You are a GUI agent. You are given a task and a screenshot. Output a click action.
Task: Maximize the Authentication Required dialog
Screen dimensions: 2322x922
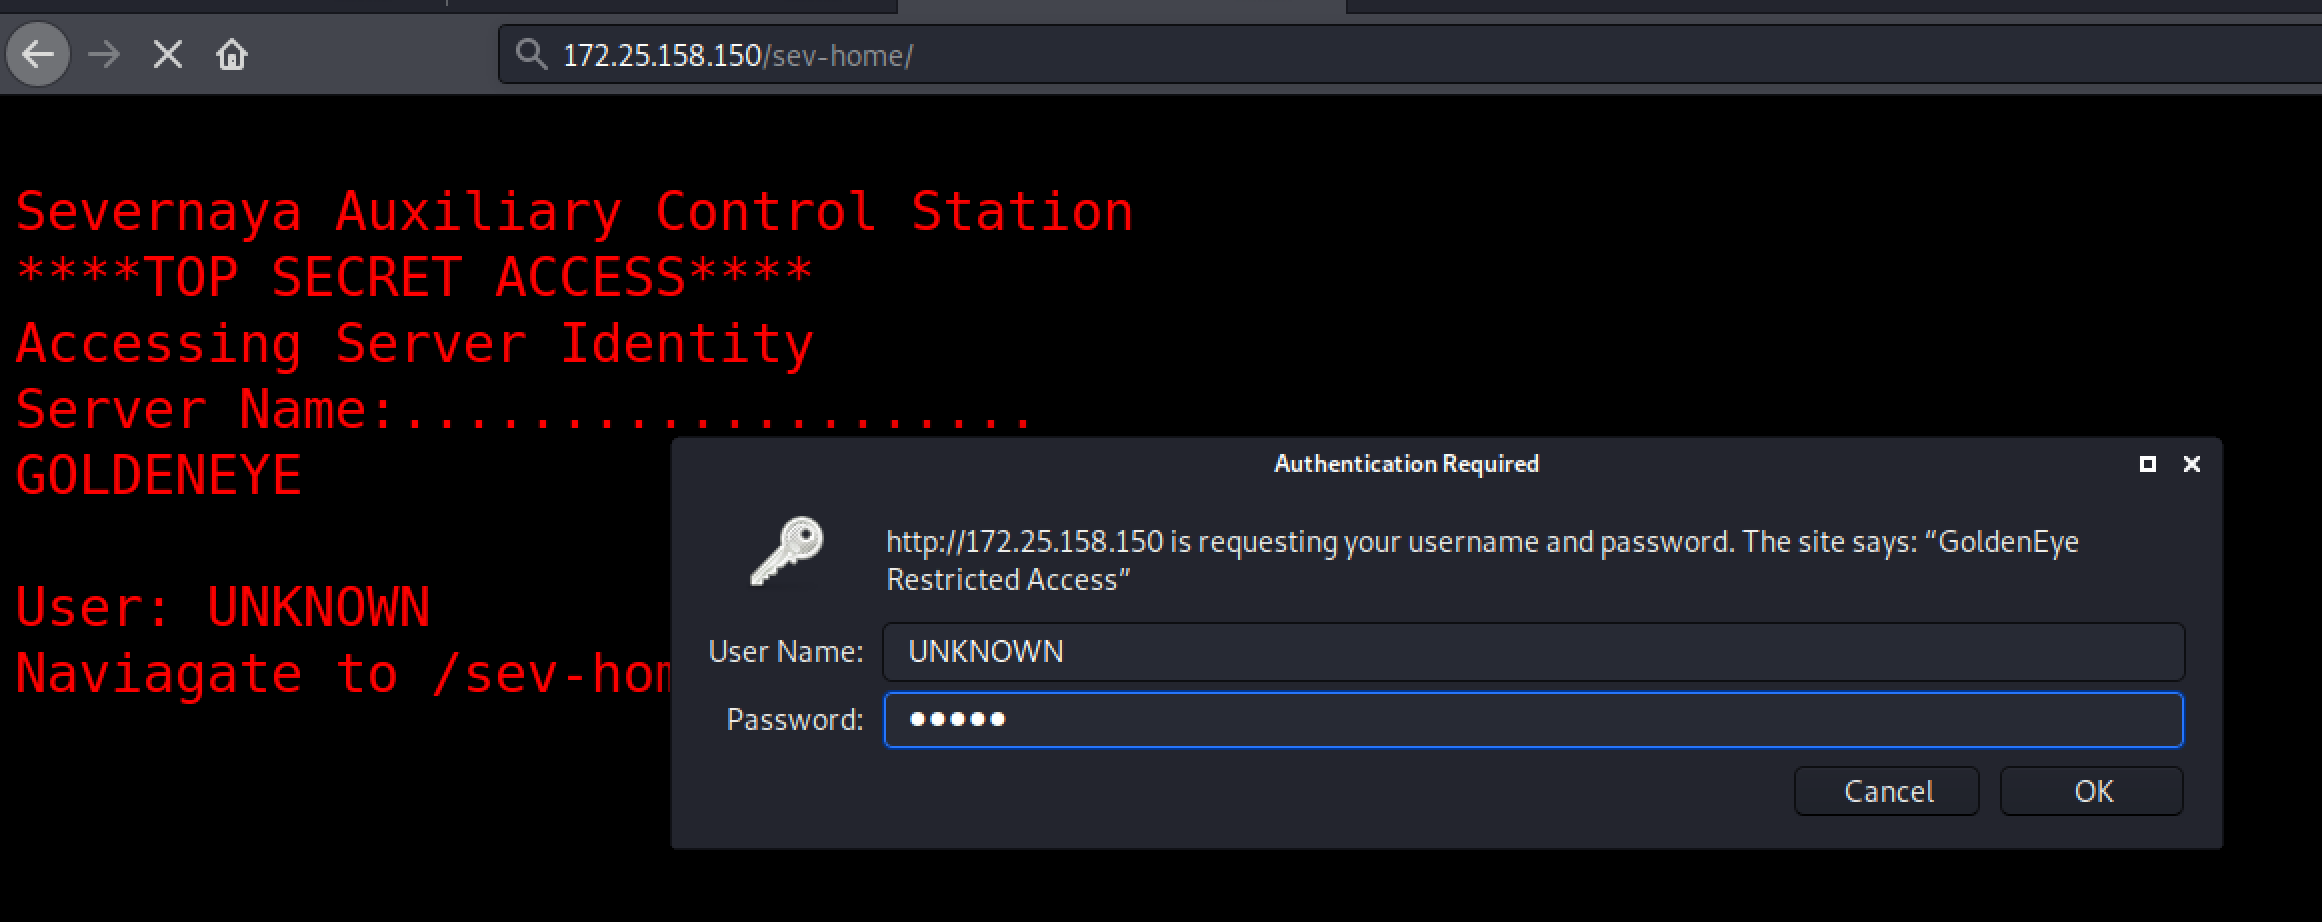click(x=2147, y=464)
